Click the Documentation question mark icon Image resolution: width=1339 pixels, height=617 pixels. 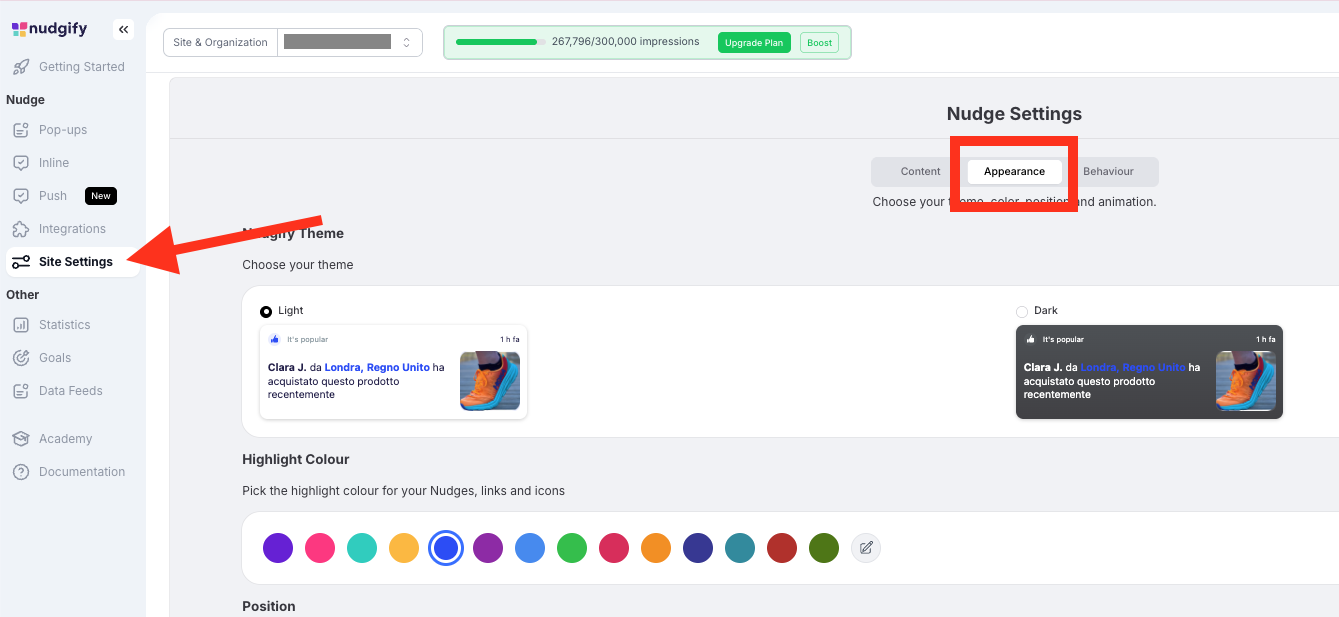[x=21, y=472]
